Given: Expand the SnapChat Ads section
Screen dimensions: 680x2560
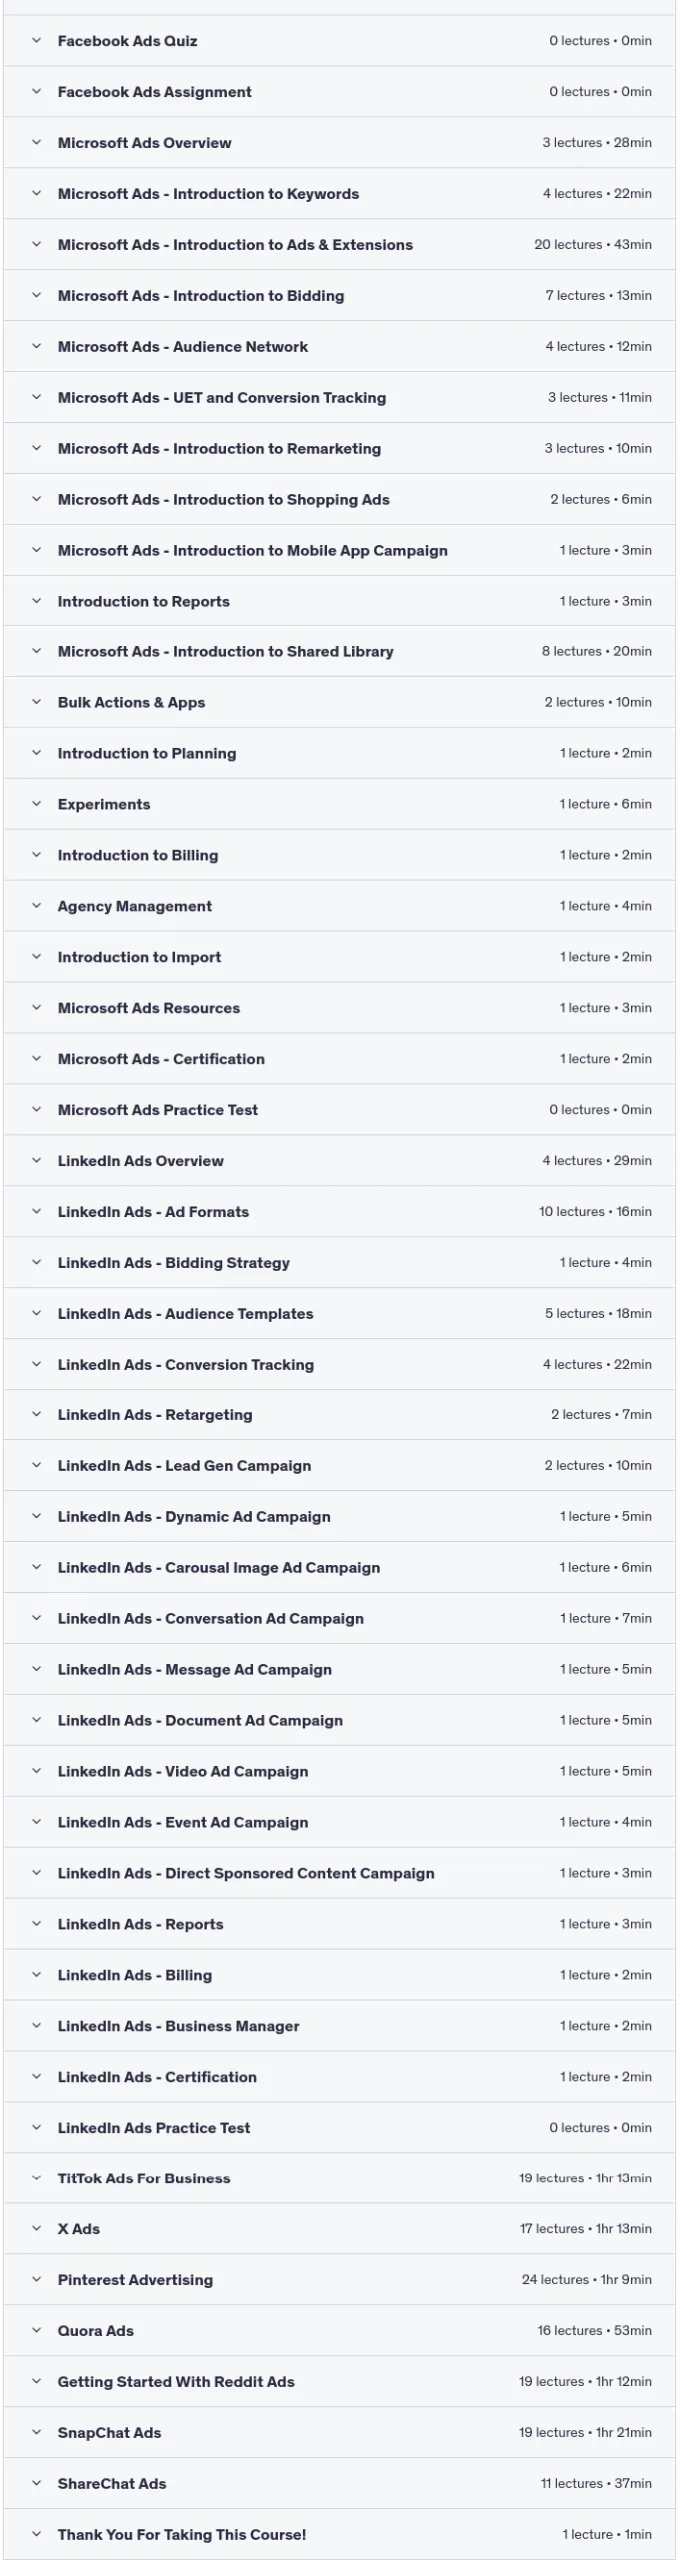Looking at the screenshot, I should (x=339, y=2433).
